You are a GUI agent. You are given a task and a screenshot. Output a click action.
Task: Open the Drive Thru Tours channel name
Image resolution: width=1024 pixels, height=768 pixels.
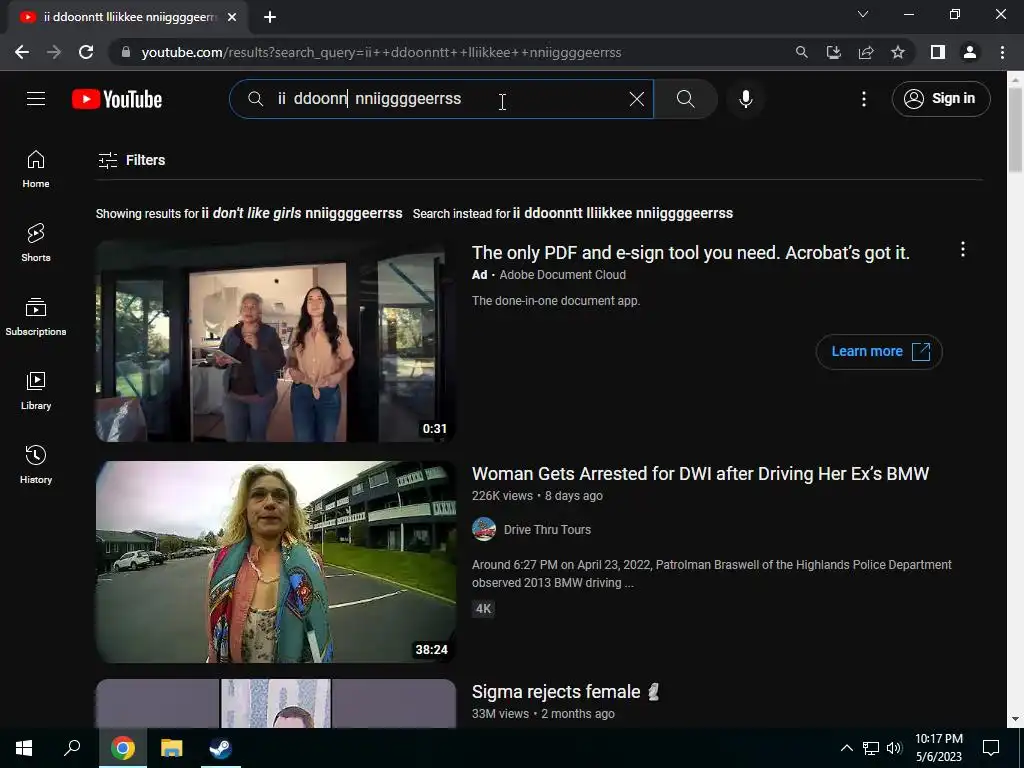pyautogui.click(x=547, y=530)
